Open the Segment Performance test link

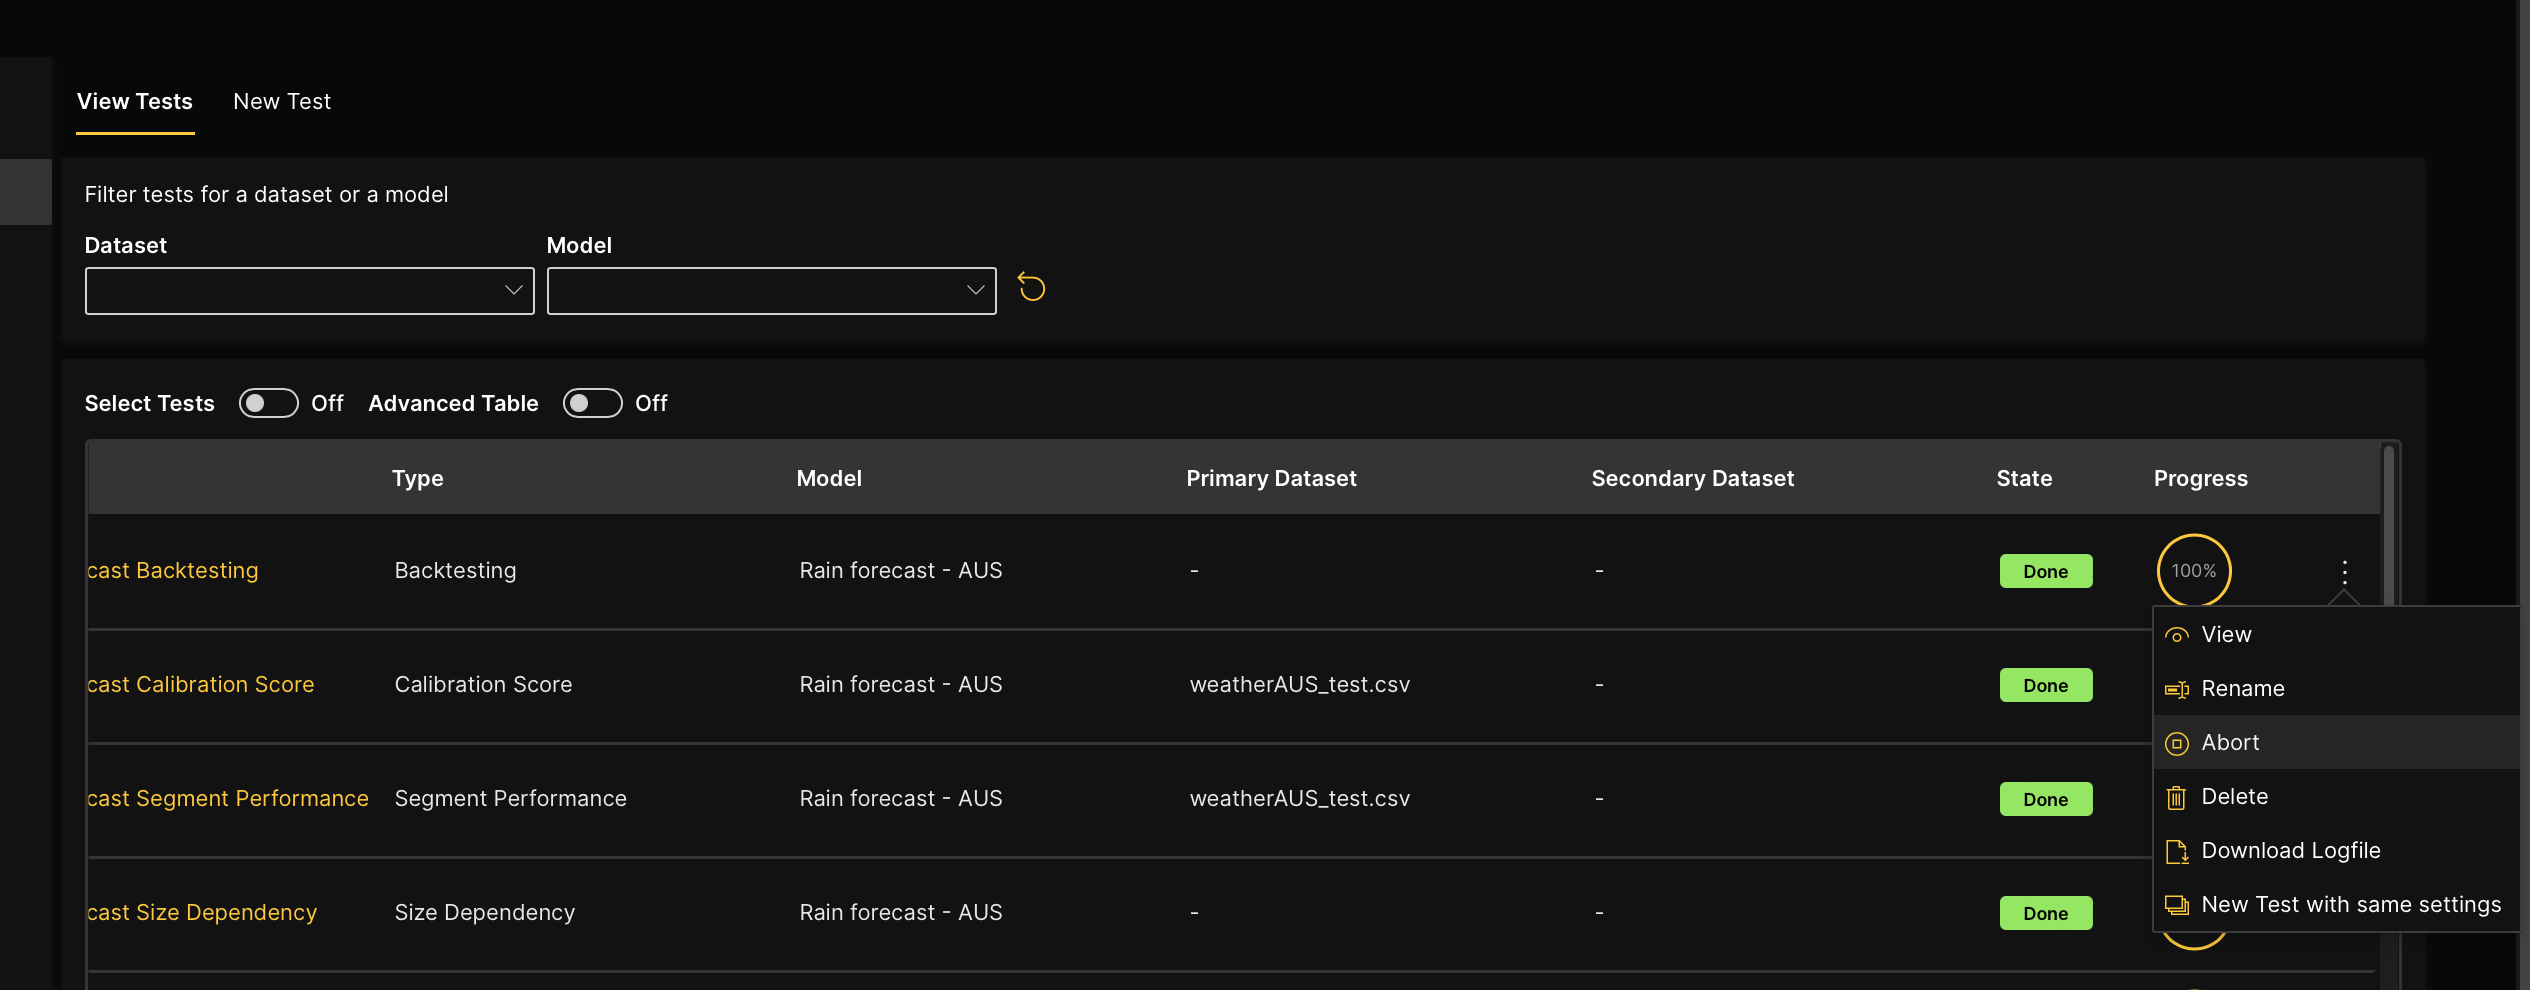tap(228, 799)
